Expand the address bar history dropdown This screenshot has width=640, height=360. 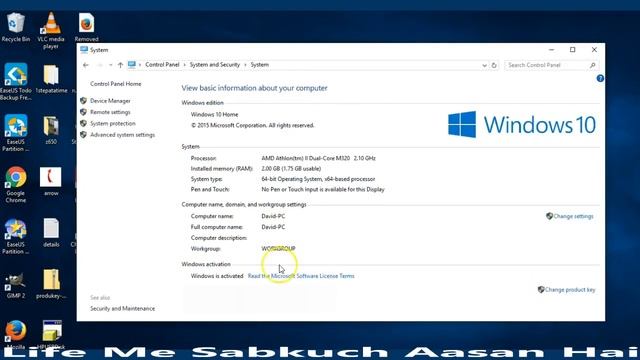[484, 65]
